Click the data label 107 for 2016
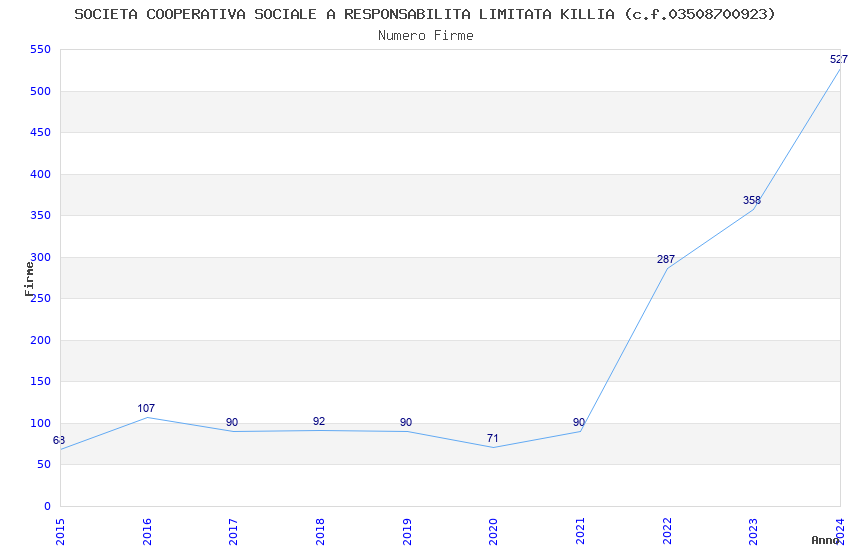Screen dimensions: 850x550 (x=146, y=409)
